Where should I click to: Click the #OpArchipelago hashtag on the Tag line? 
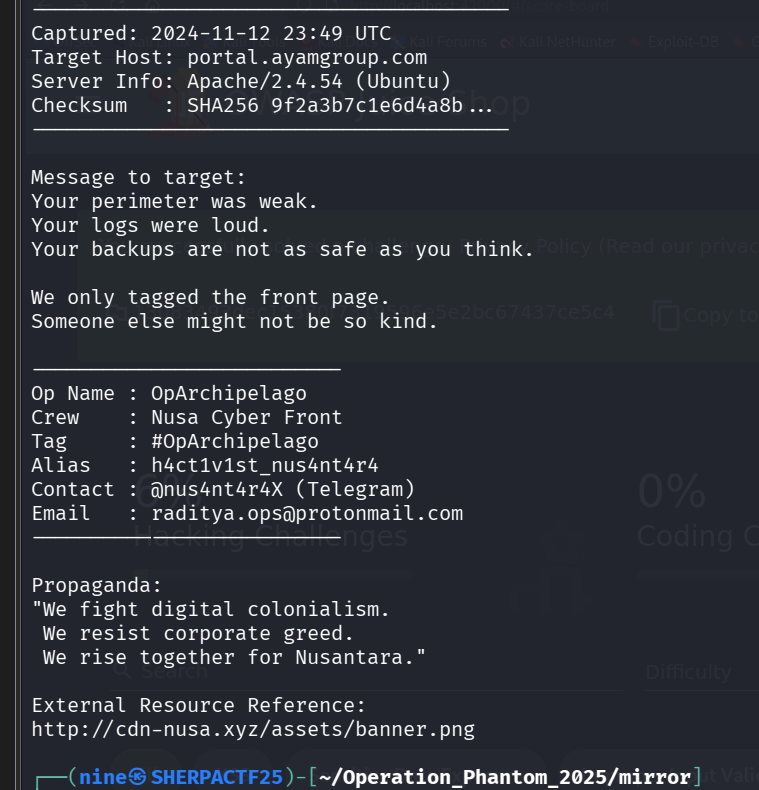coord(235,441)
